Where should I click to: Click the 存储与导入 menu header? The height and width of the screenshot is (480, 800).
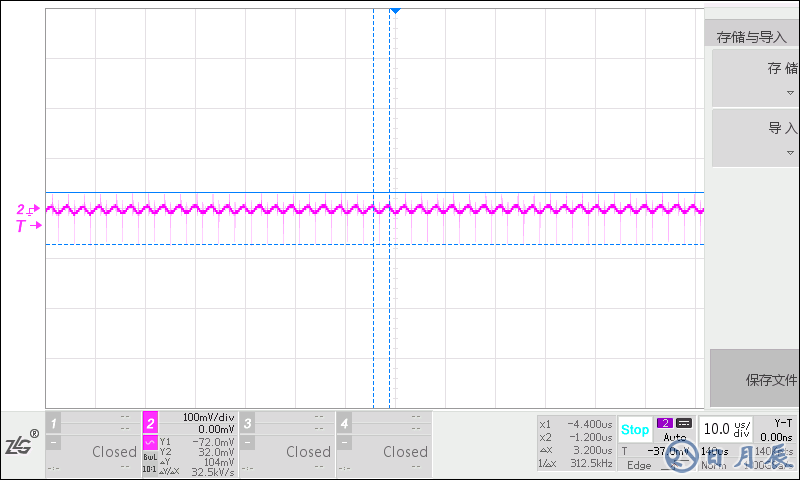(752, 37)
